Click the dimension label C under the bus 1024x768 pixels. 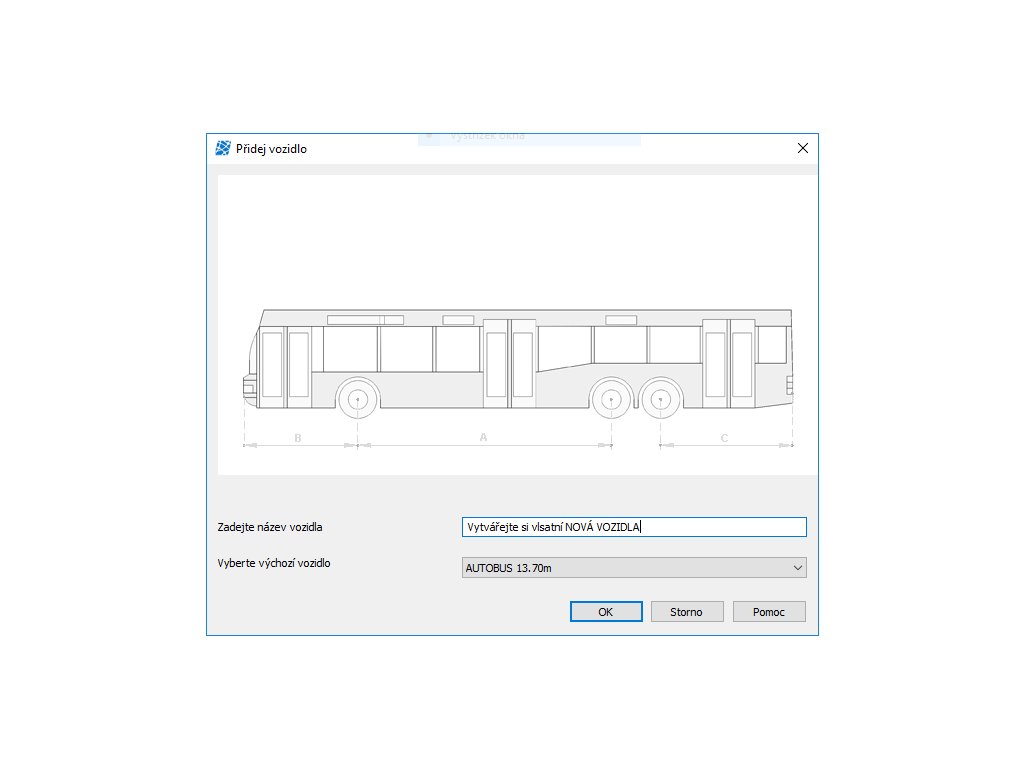pyautogui.click(x=724, y=438)
